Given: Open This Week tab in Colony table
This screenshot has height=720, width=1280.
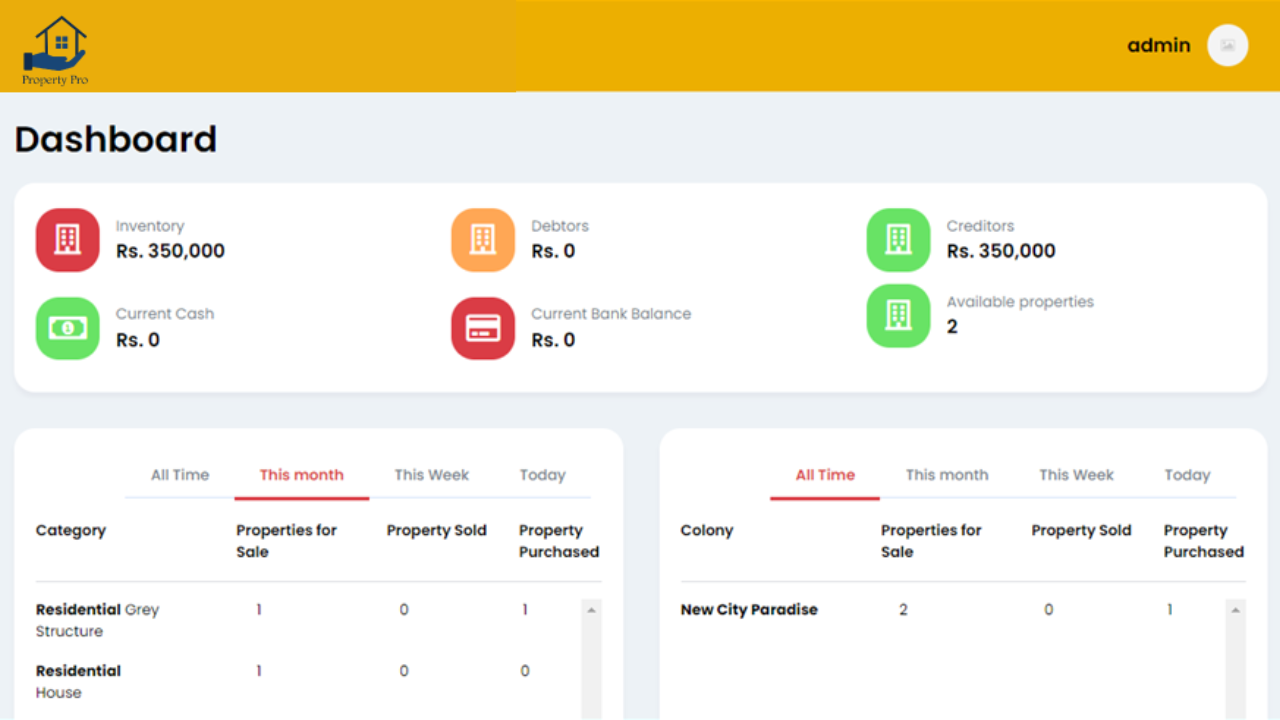Looking at the screenshot, I should click(1076, 475).
